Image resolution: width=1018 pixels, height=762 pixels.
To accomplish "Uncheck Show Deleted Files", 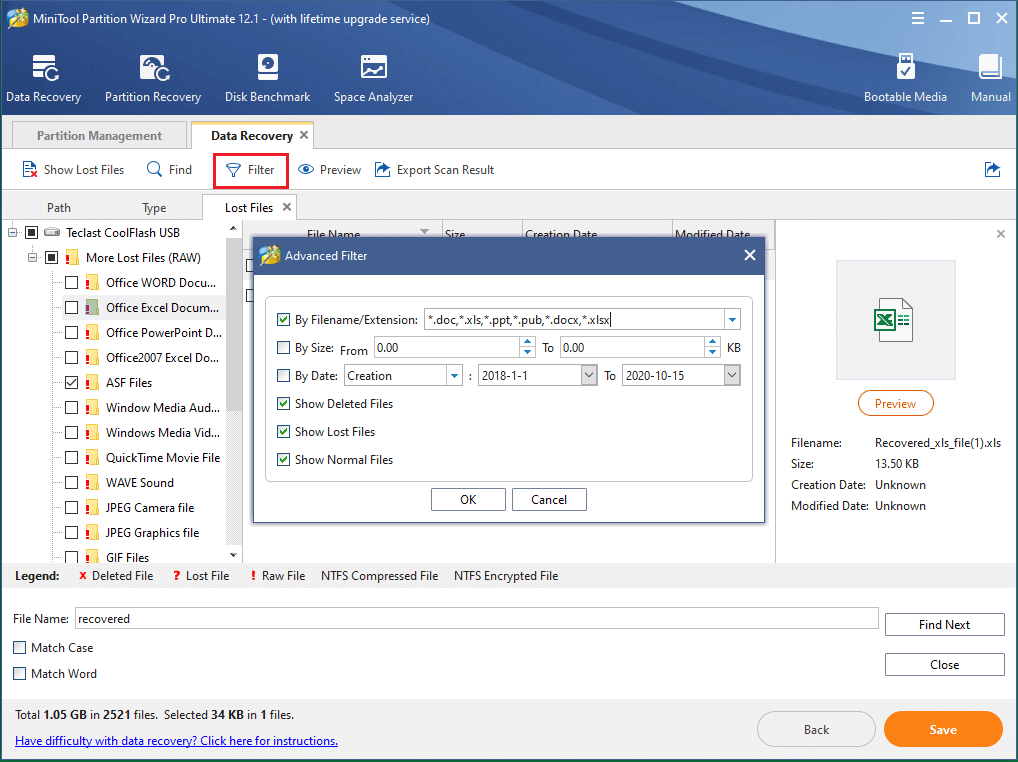I will coord(283,403).
